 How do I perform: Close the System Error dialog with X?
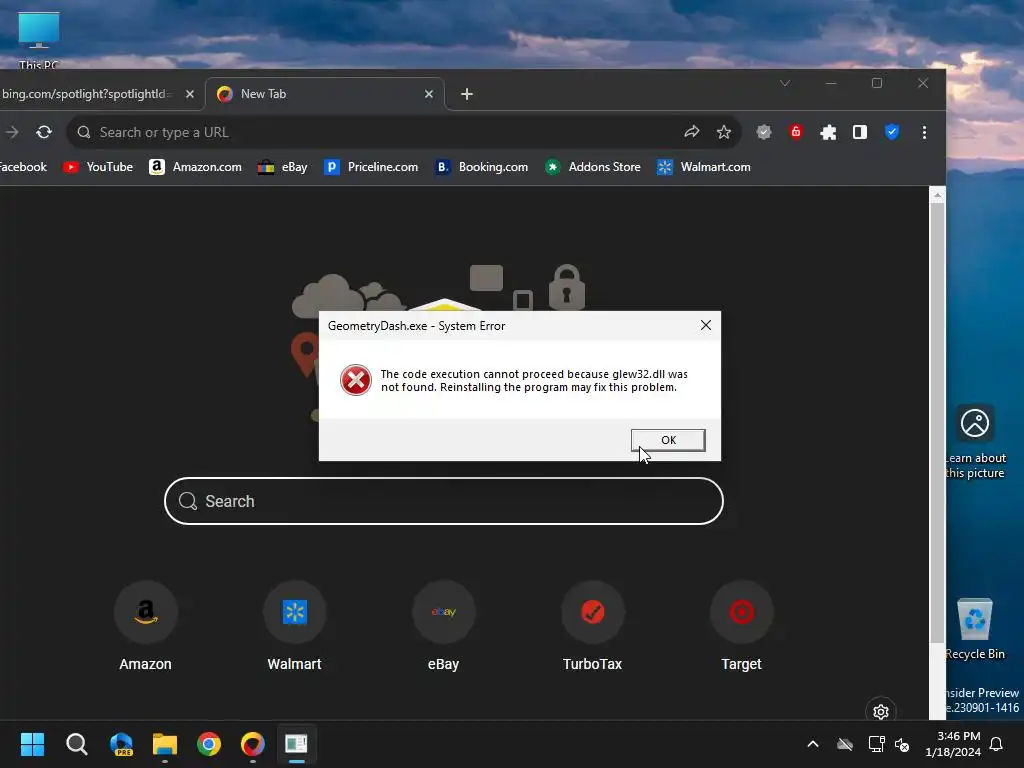point(706,325)
